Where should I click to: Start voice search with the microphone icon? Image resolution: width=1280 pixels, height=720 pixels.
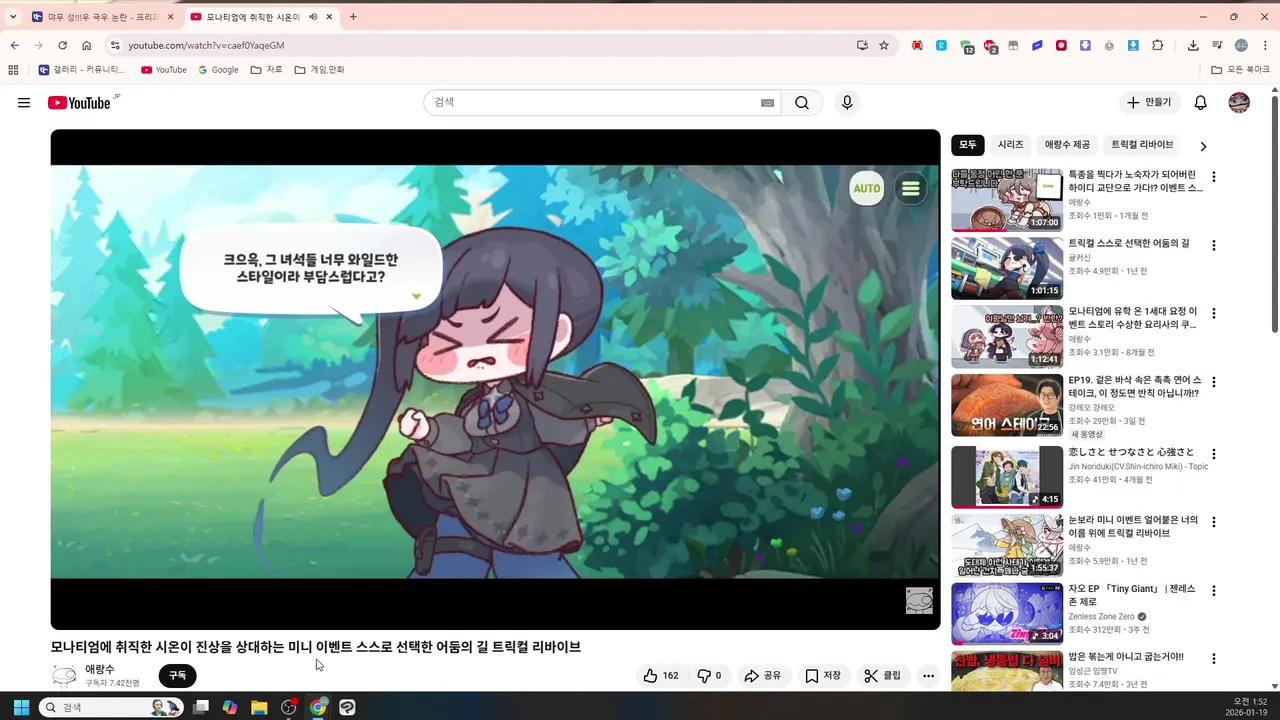847,103
